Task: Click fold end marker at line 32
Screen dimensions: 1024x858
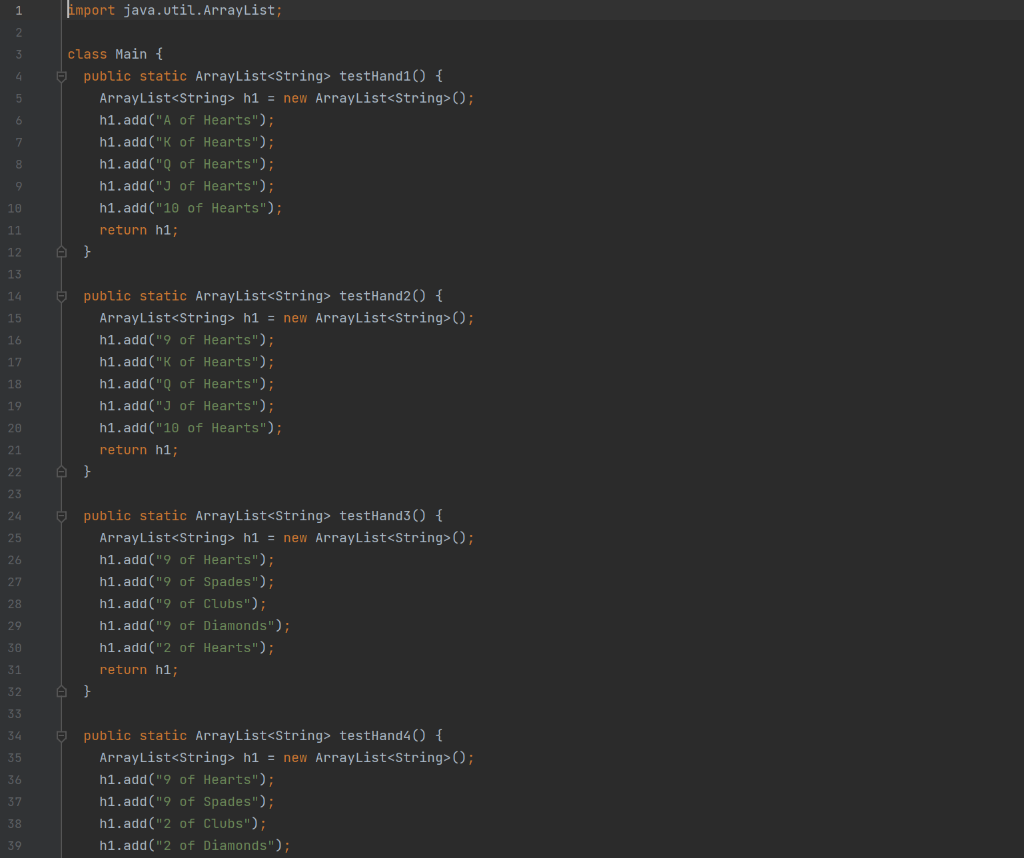Action: [61, 692]
